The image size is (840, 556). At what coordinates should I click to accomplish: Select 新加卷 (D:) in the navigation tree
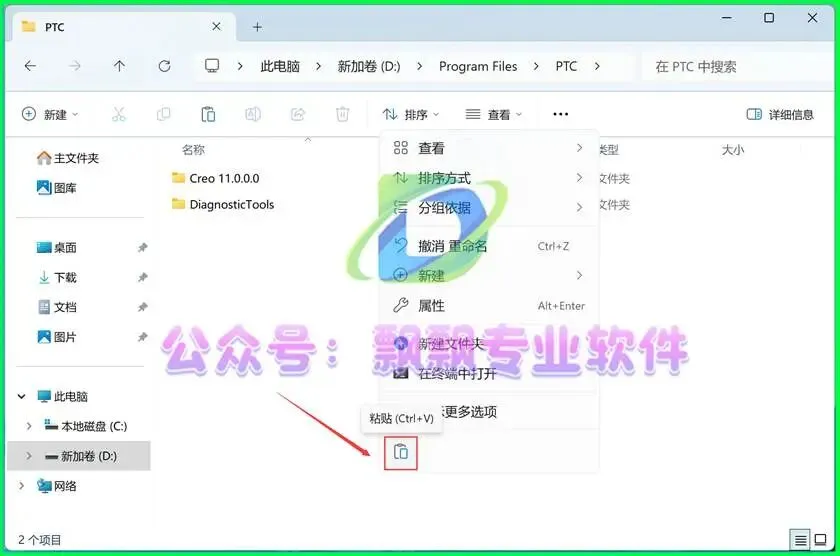(81, 456)
